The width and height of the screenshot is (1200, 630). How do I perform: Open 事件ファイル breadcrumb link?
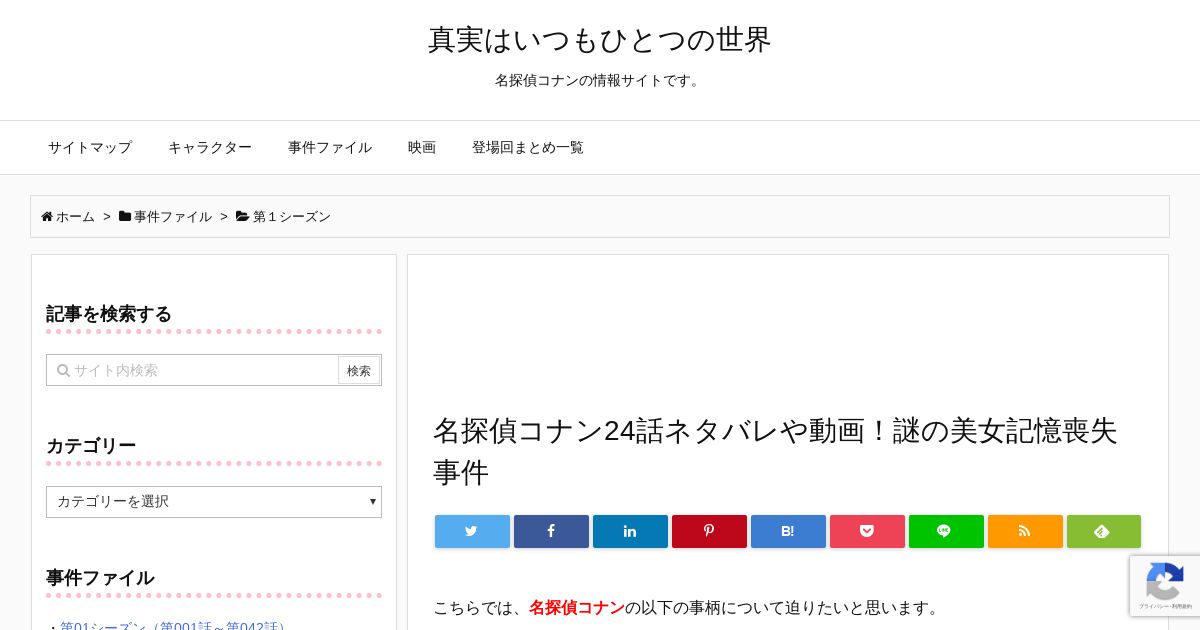[x=173, y=216]
